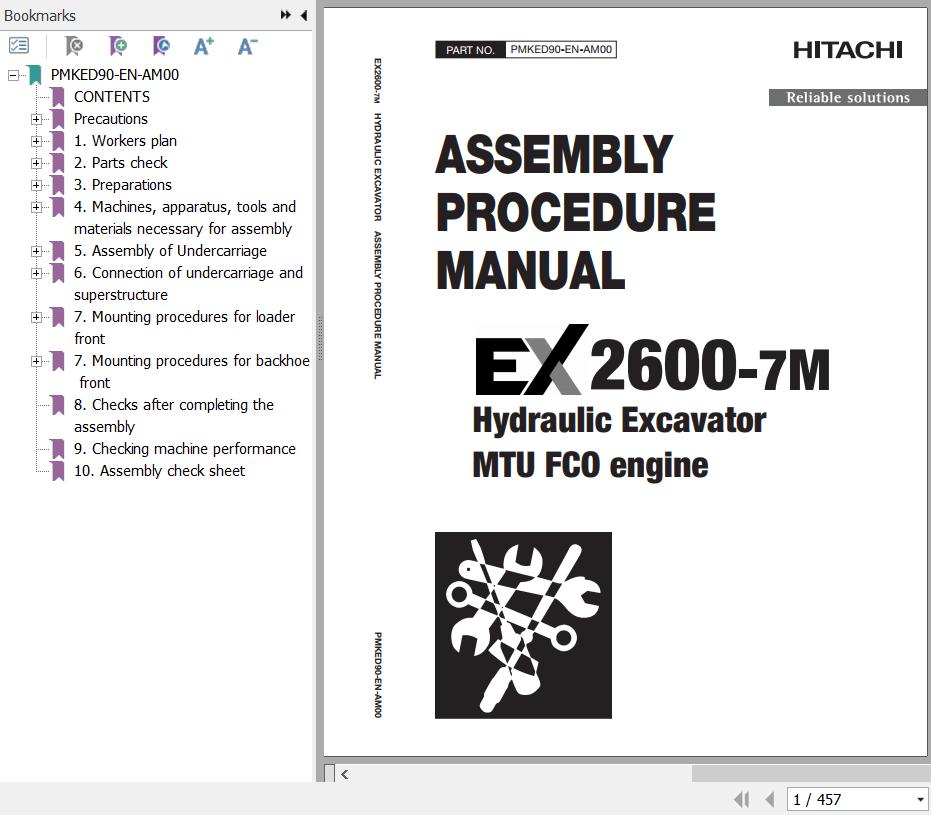Click the horizontal scrollbar left arrow
931x815 pixels.
point(344,774)
